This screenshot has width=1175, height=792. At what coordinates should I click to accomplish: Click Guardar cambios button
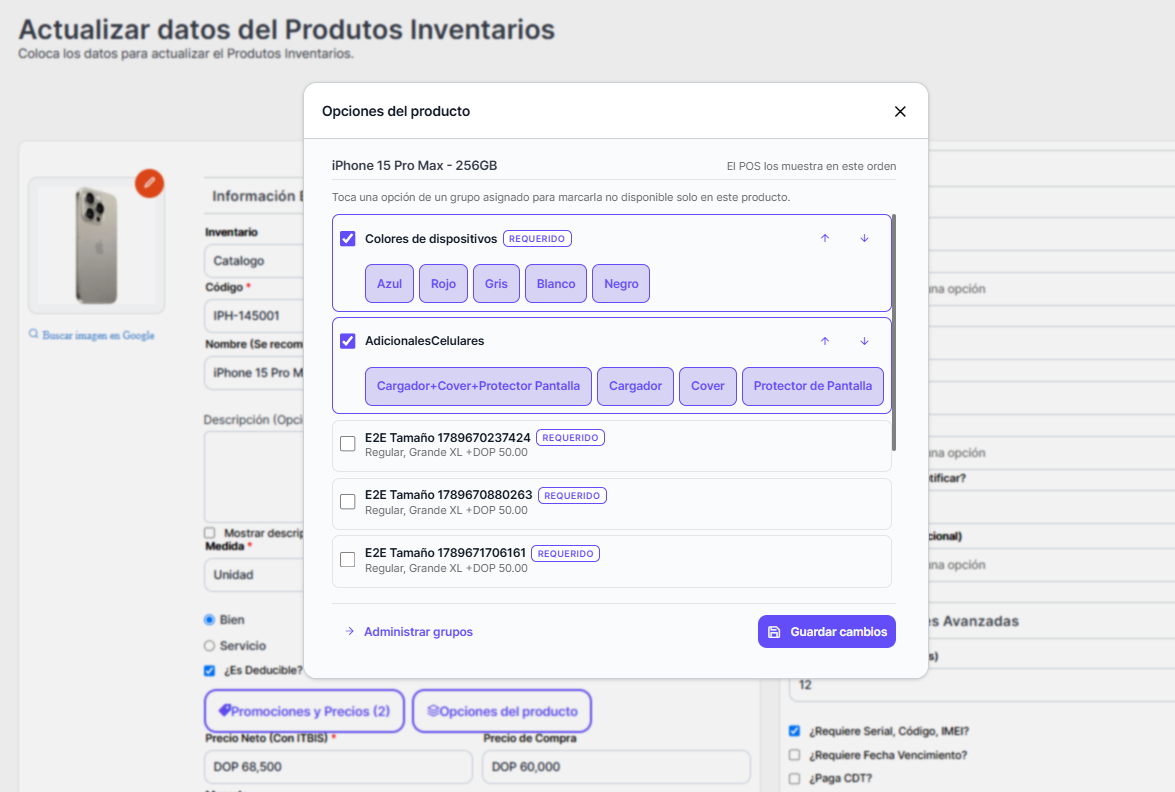pyautogui.click(x=827, y=632)
